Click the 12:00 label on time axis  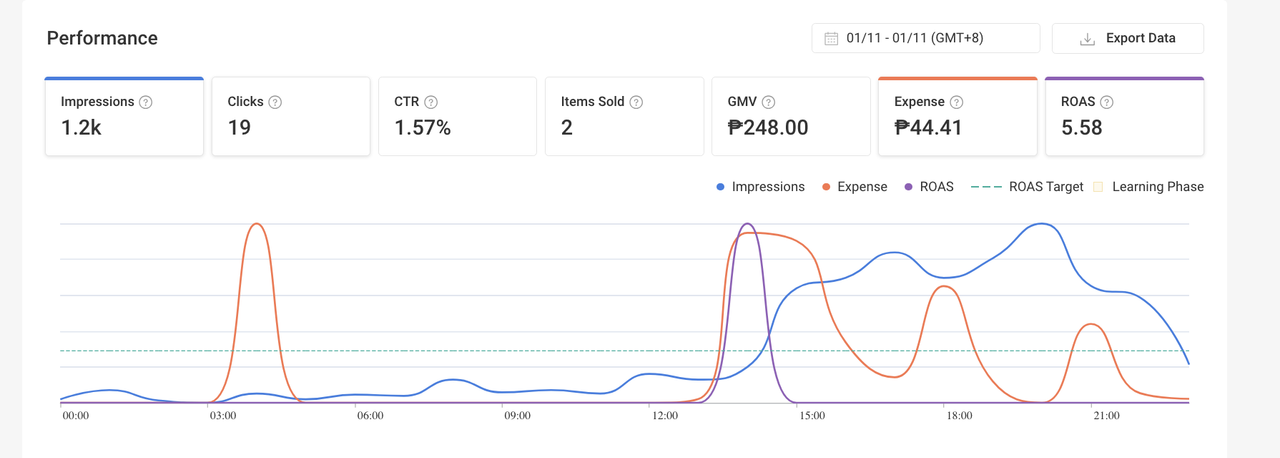pos(664,415)
